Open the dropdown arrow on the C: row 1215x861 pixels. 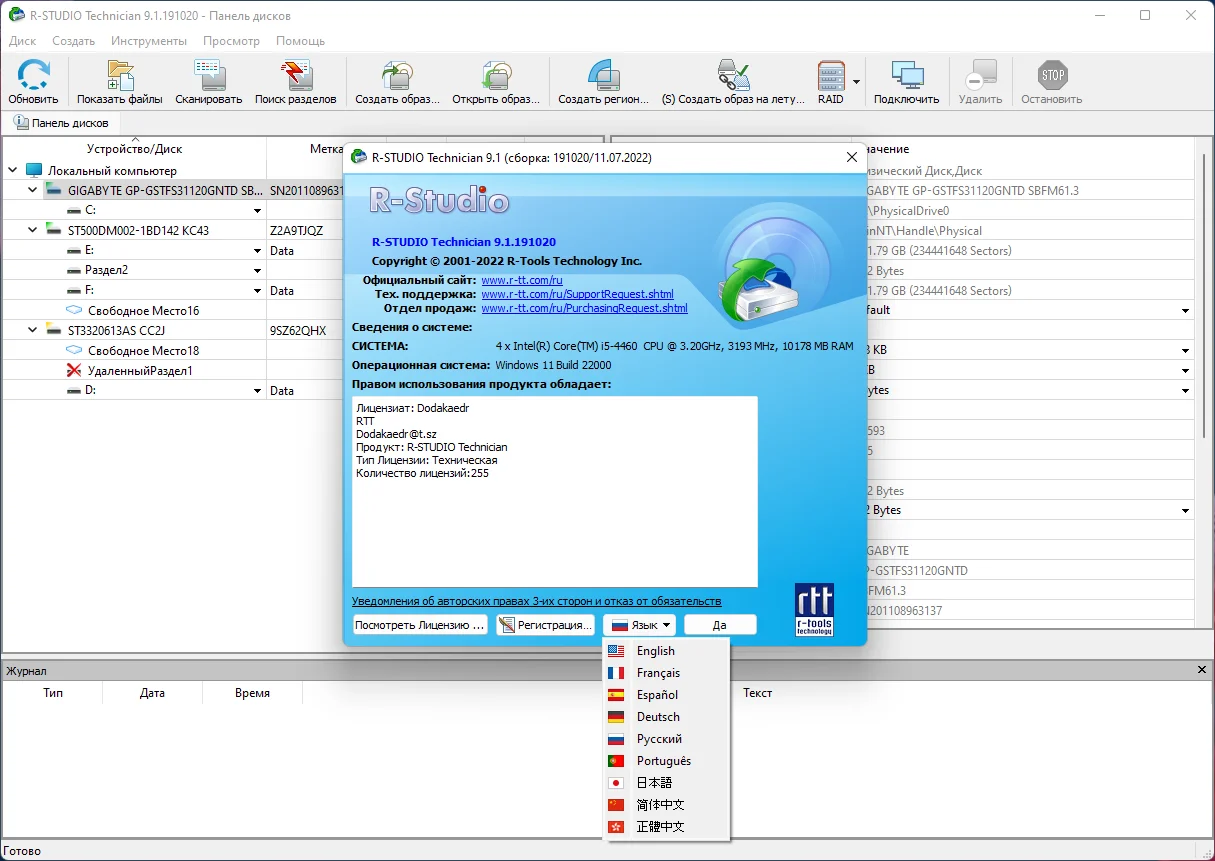pos(258,211)
